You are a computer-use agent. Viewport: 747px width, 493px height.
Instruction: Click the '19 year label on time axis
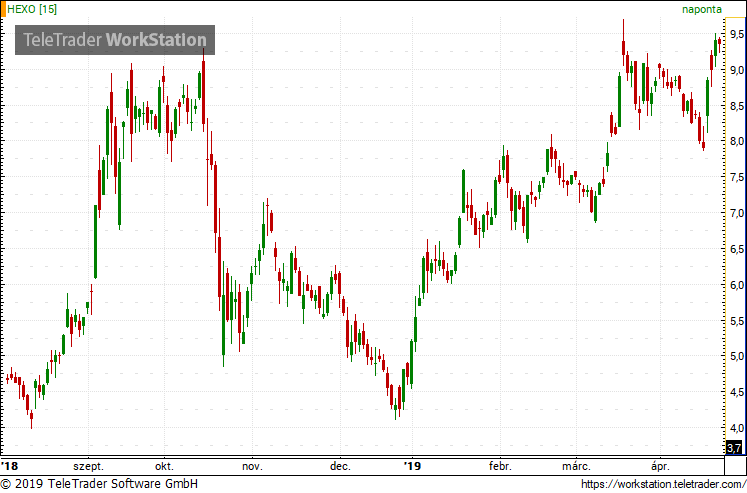pyautogui.click(x=412, y=466)
